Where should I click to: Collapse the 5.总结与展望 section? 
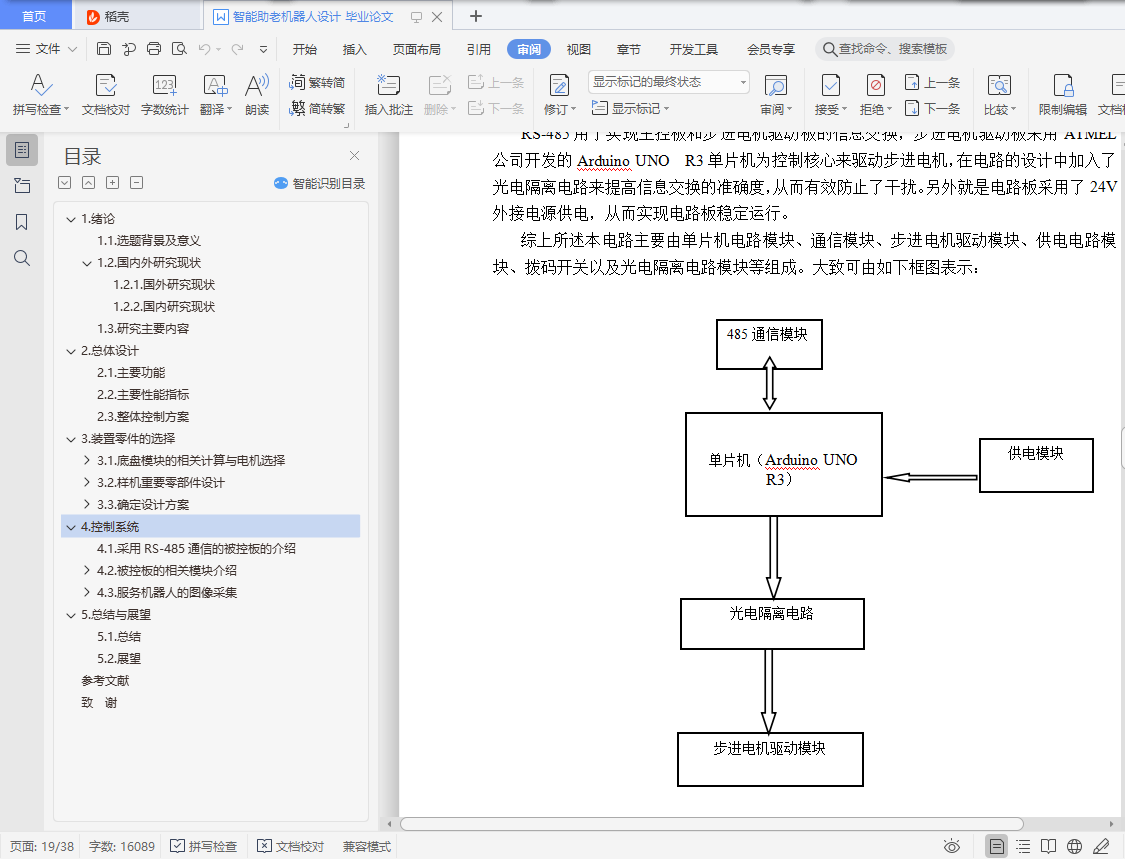click(70, 615)
